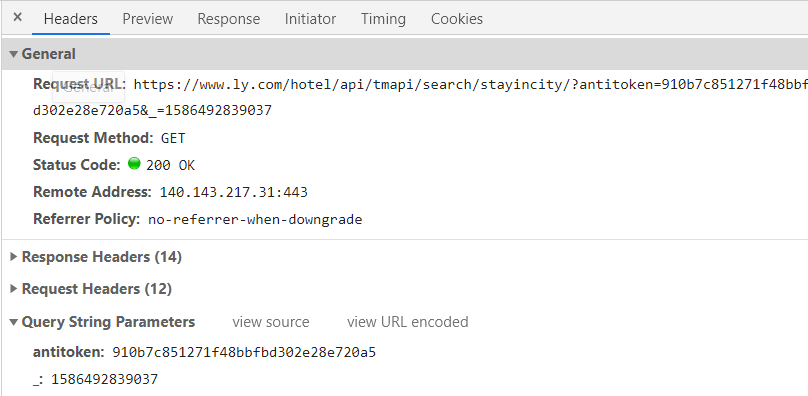Close the request details panel

pyautogui.click(x=18, y=18)
